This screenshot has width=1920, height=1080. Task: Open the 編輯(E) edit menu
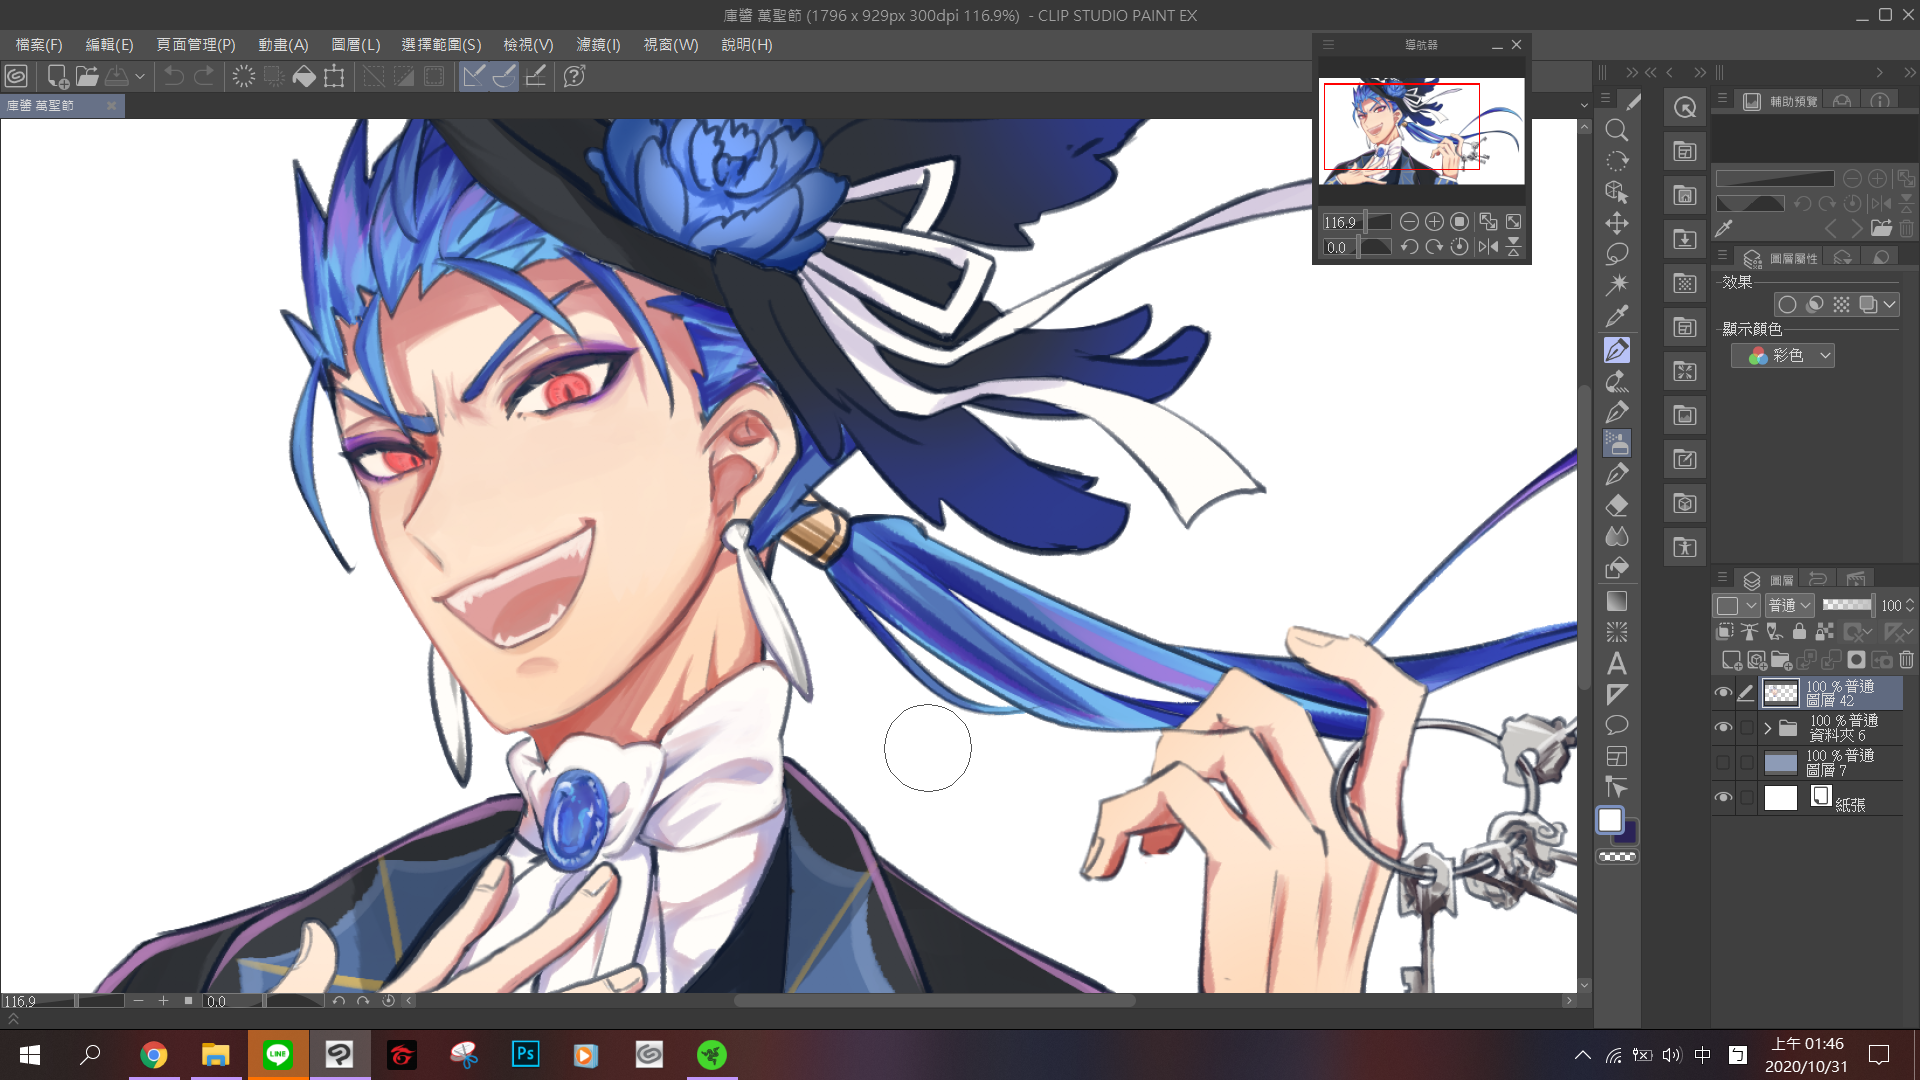109,45
